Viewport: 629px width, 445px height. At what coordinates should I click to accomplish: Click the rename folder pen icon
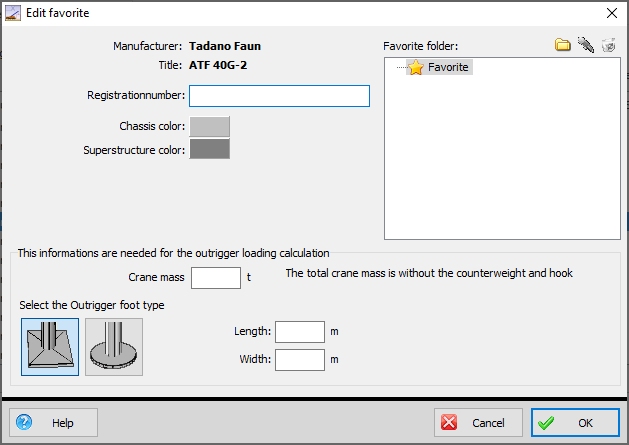point(586,45)
